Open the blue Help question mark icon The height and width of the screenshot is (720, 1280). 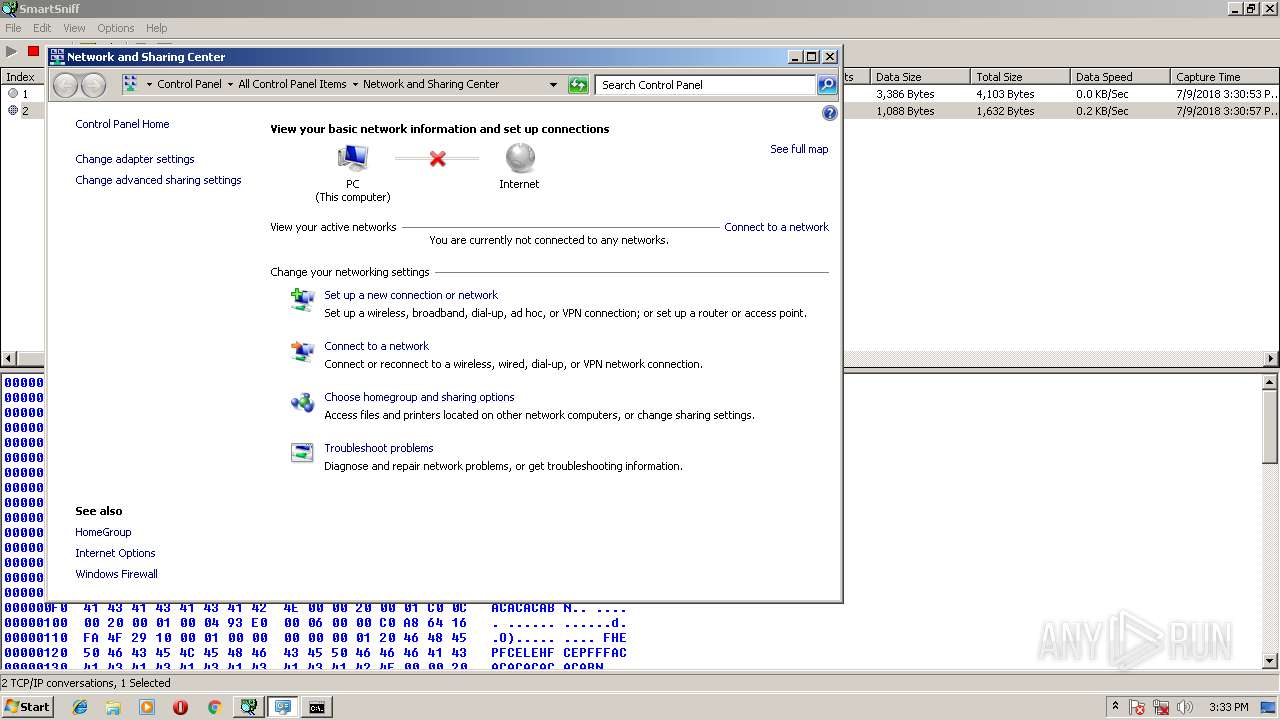tap(829, 113)
